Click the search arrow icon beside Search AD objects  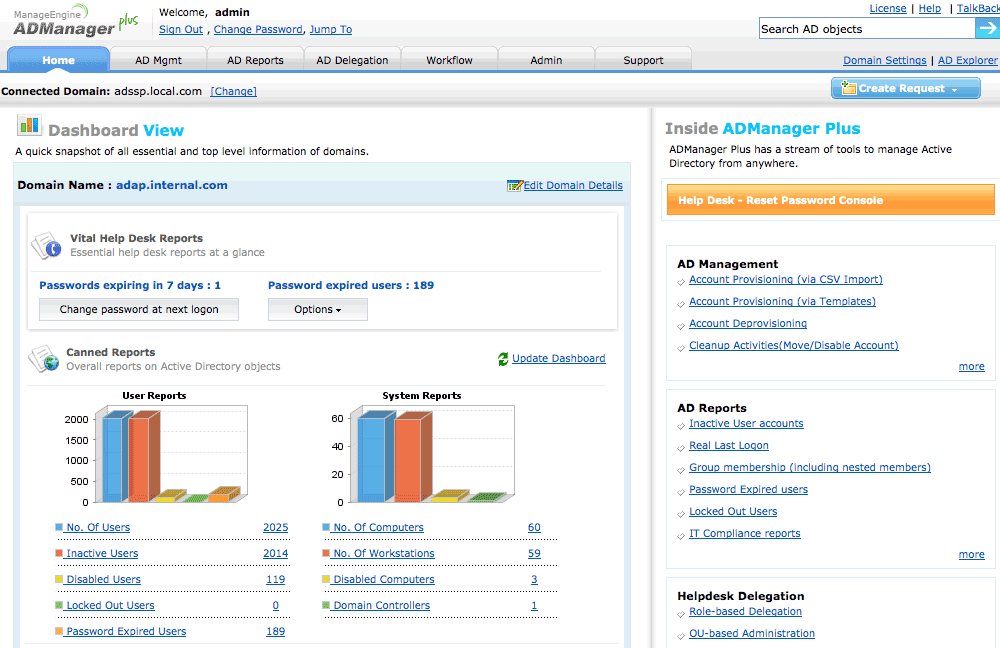[x=987, y=28]
